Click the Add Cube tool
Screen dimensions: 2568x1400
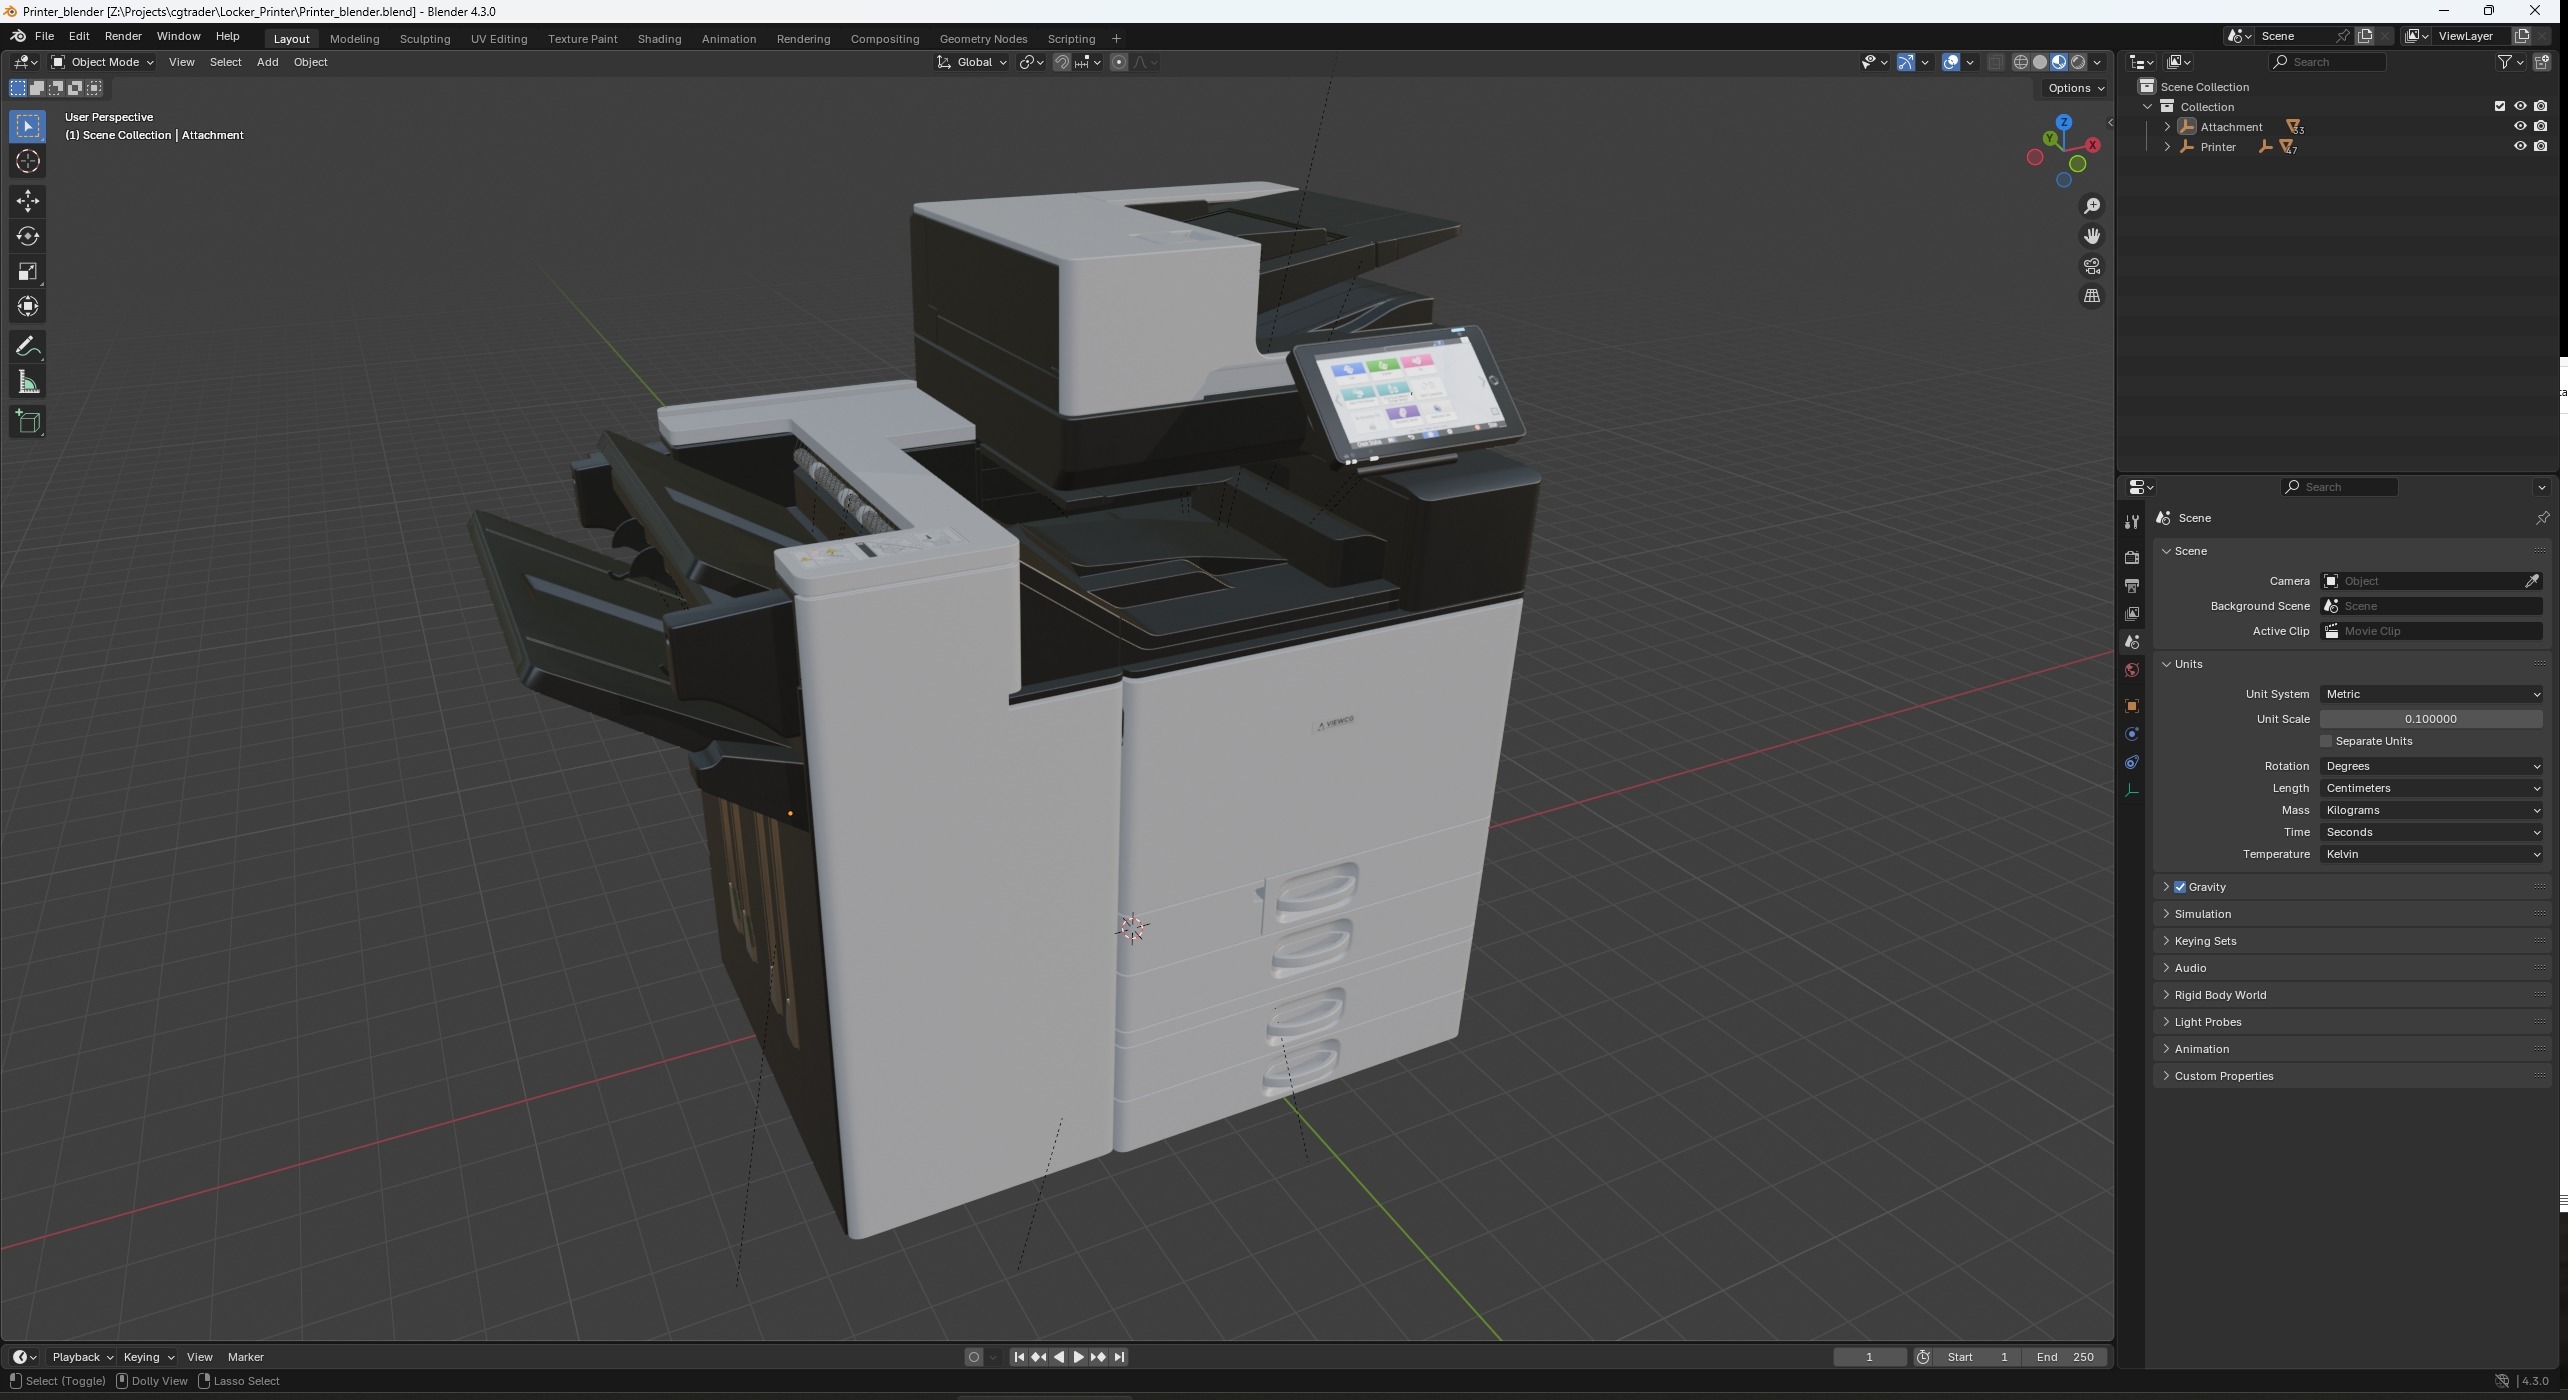(28, 421)
